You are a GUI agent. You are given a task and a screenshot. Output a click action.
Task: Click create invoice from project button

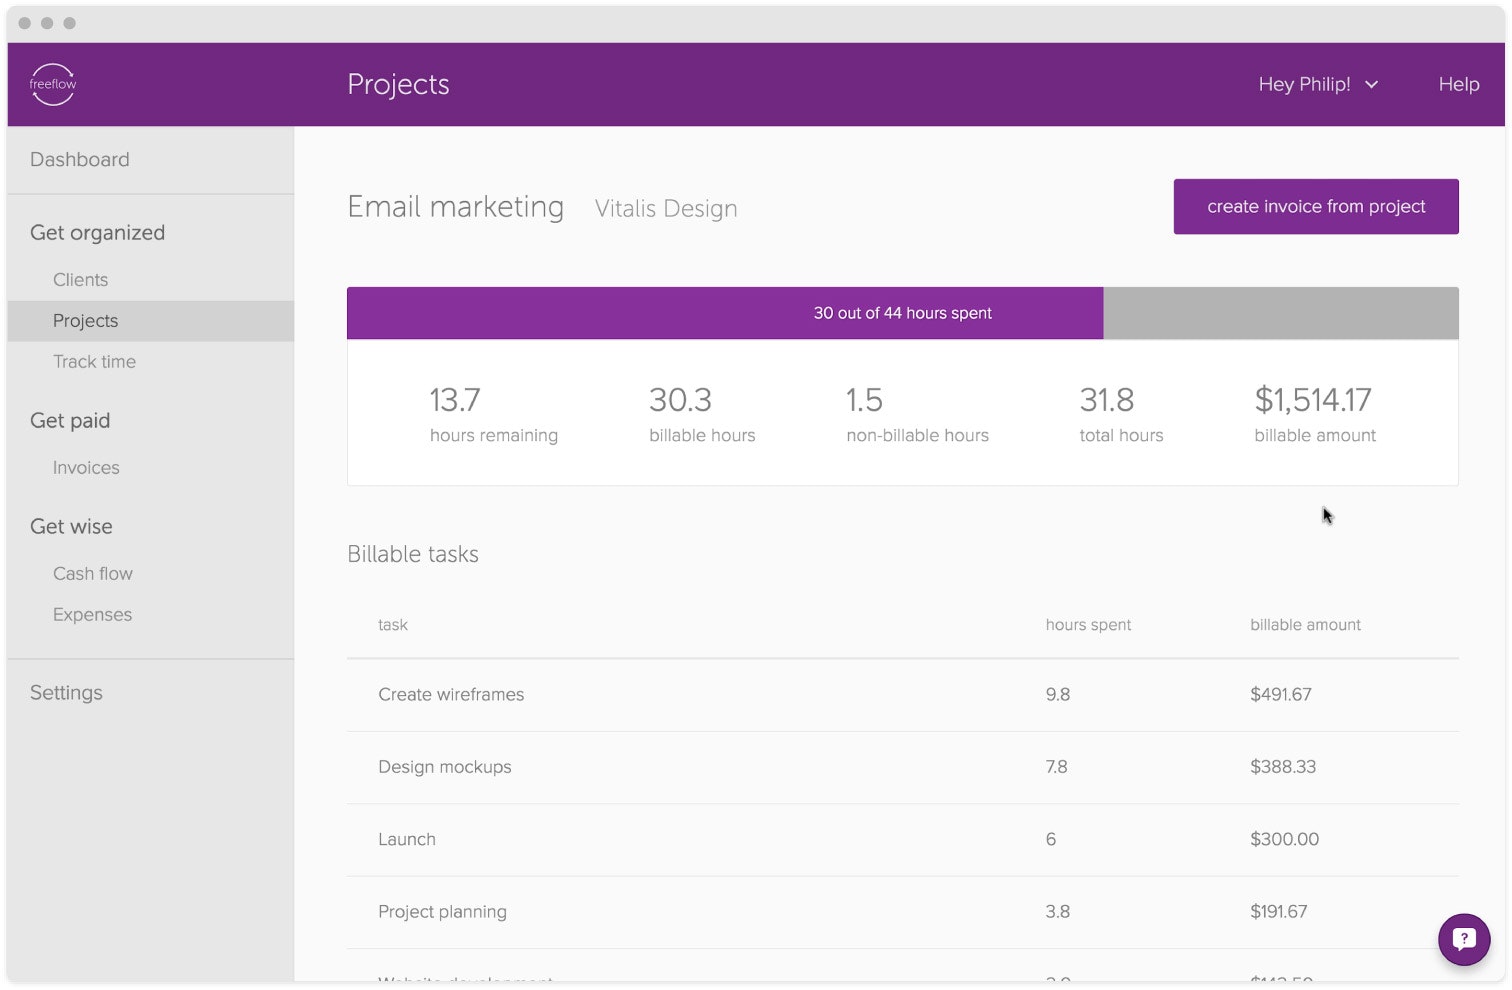1315,207
